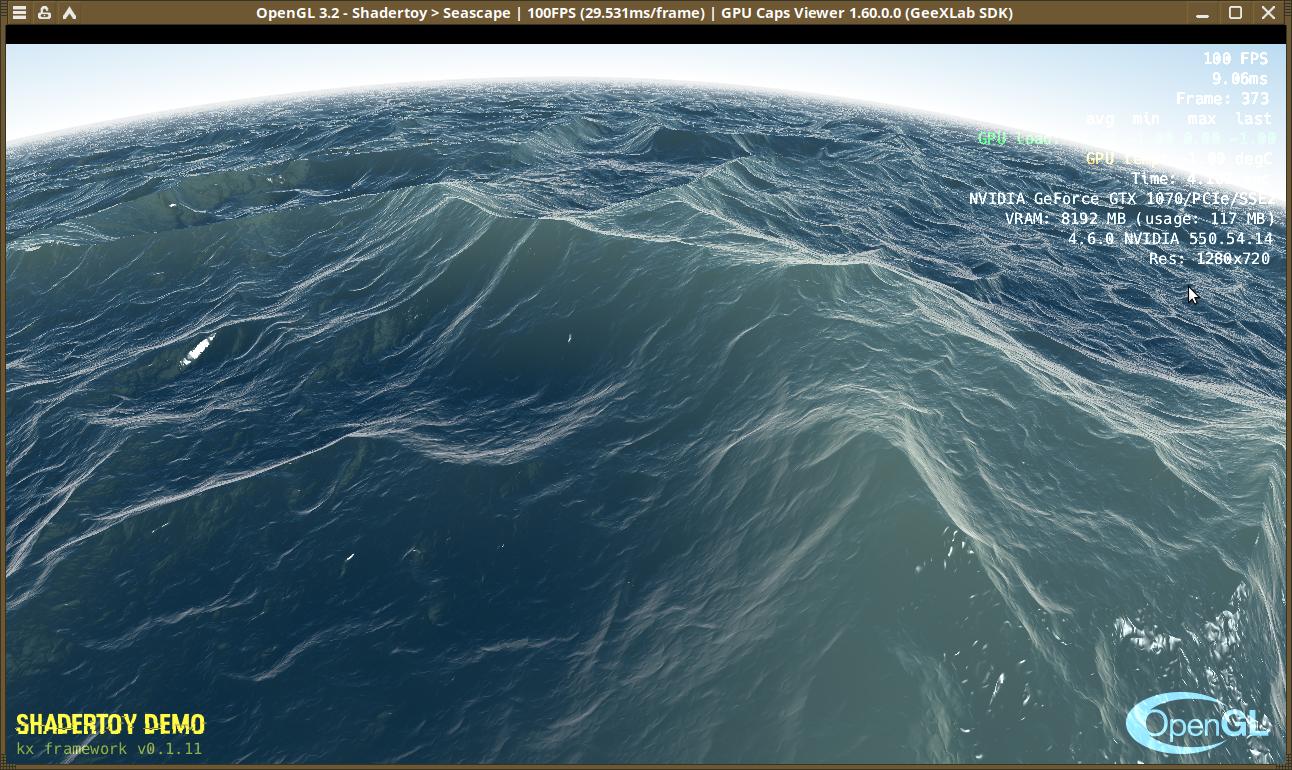Click the yellow 'GPU temp' label

pos(1123,158)
